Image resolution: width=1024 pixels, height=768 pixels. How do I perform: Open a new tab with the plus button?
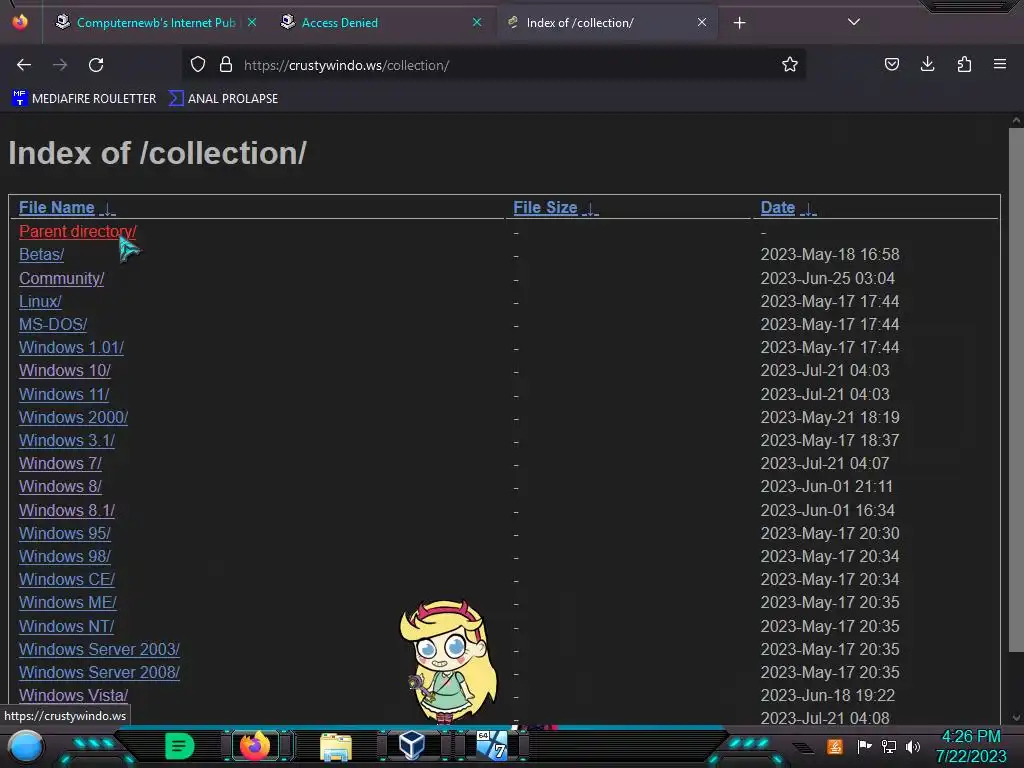click(x=739, y=23)
